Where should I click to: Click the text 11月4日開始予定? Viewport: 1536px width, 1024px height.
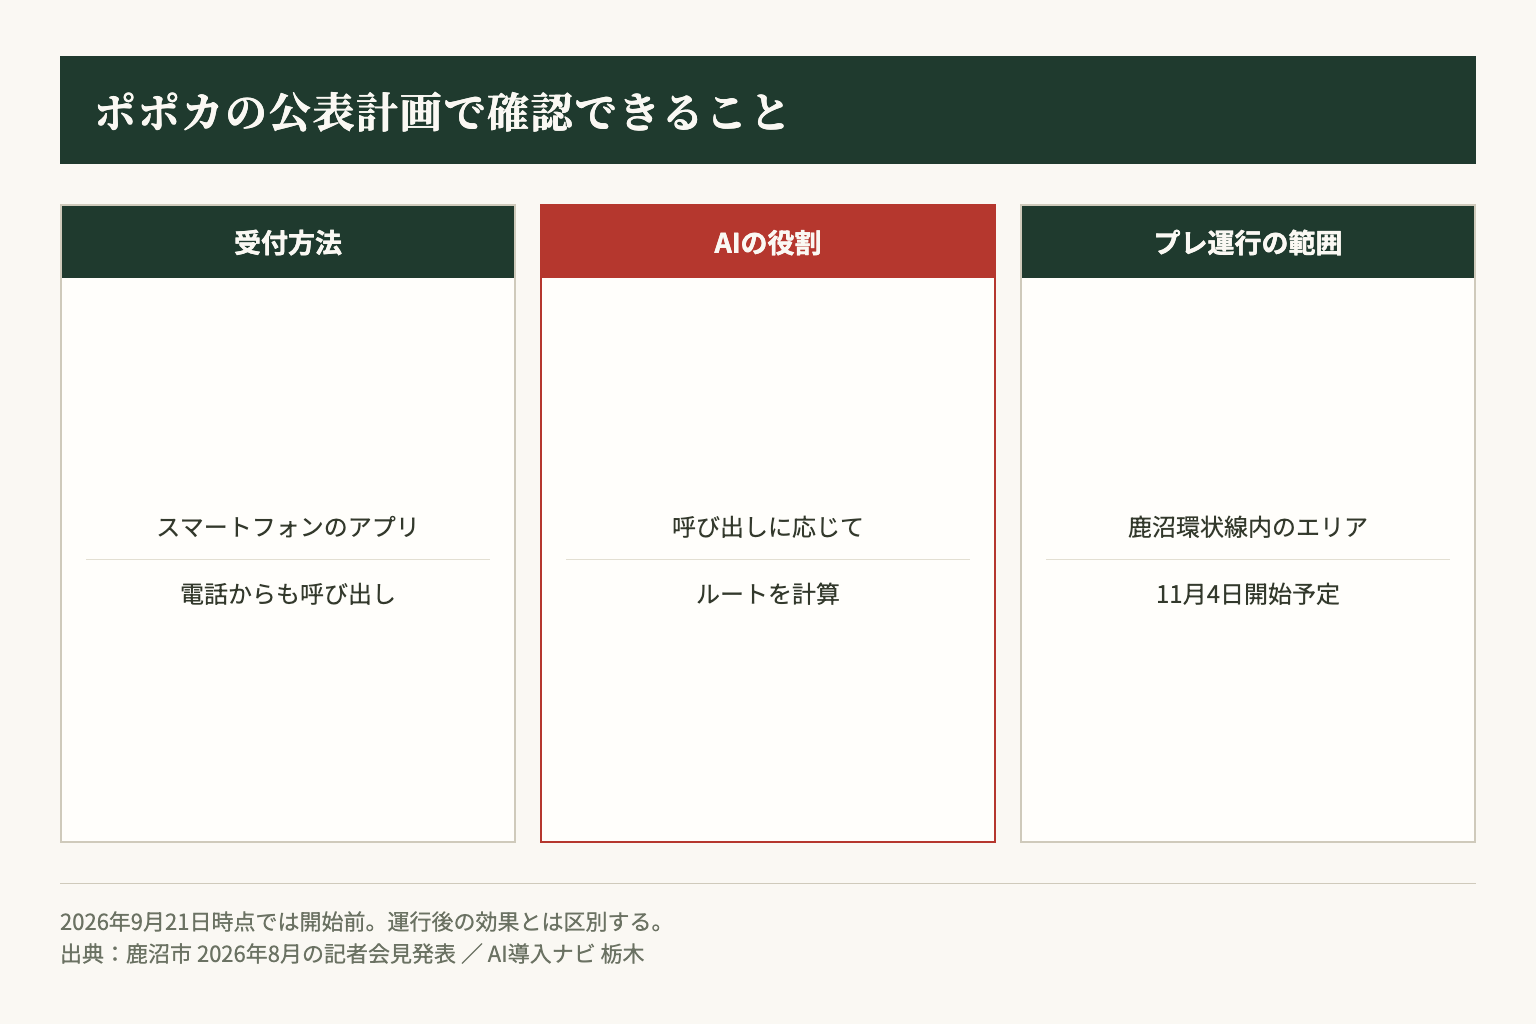tap(1248, 594)
